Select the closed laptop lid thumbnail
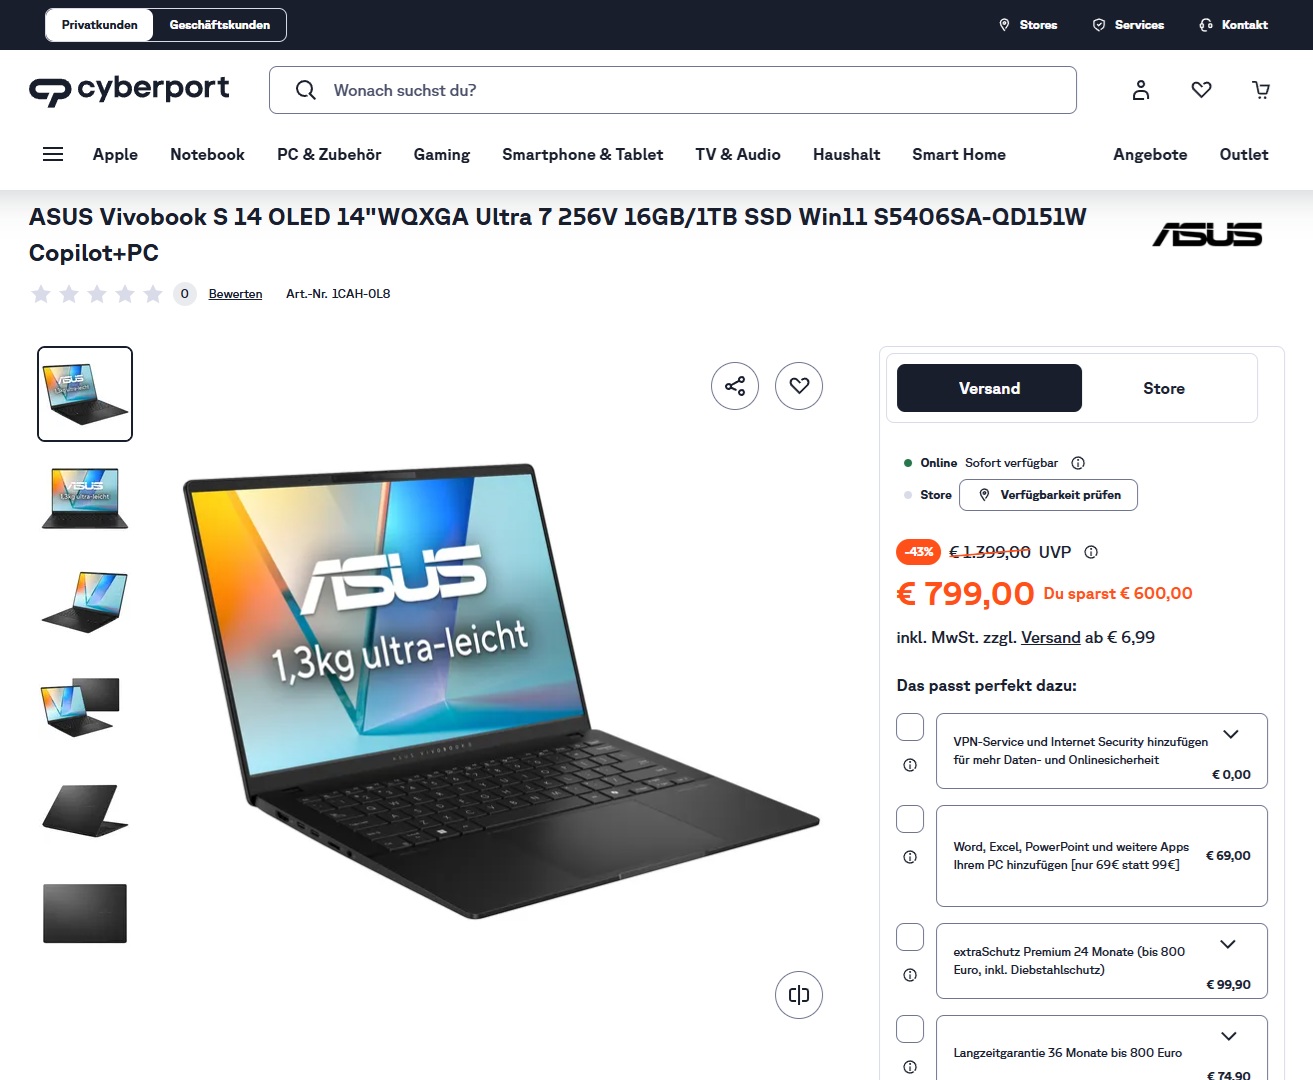 click(85, 913)
